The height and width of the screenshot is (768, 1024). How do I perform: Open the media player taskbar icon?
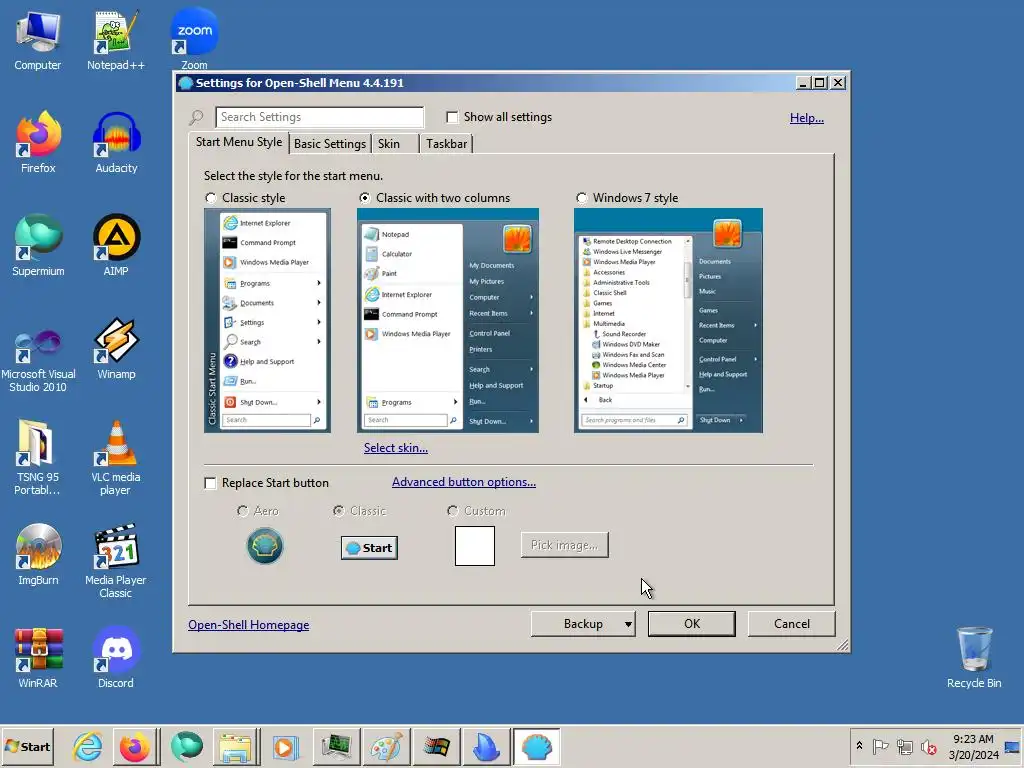285,746
